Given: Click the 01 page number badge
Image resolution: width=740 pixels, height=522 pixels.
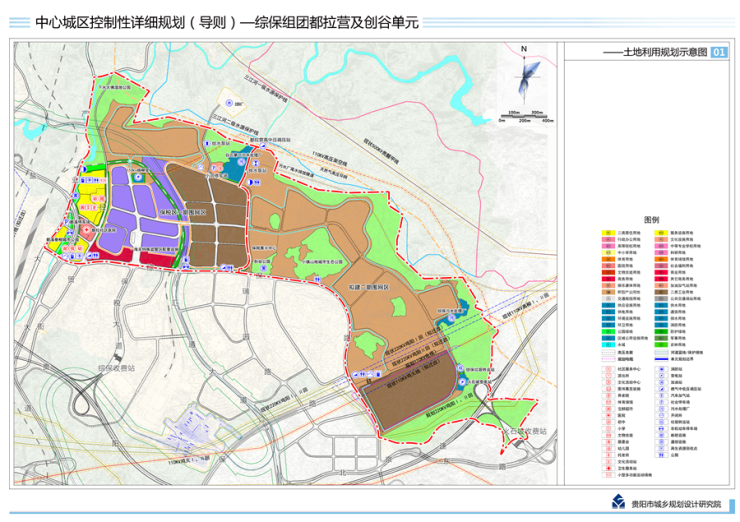Looking at the screenshot, I should coord(717,53).
